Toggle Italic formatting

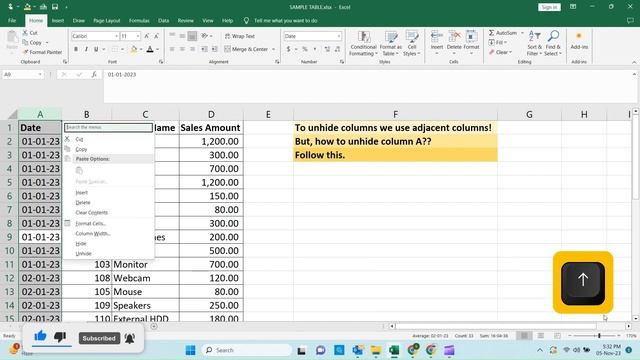pyautogui.click(x=86, y=49)
